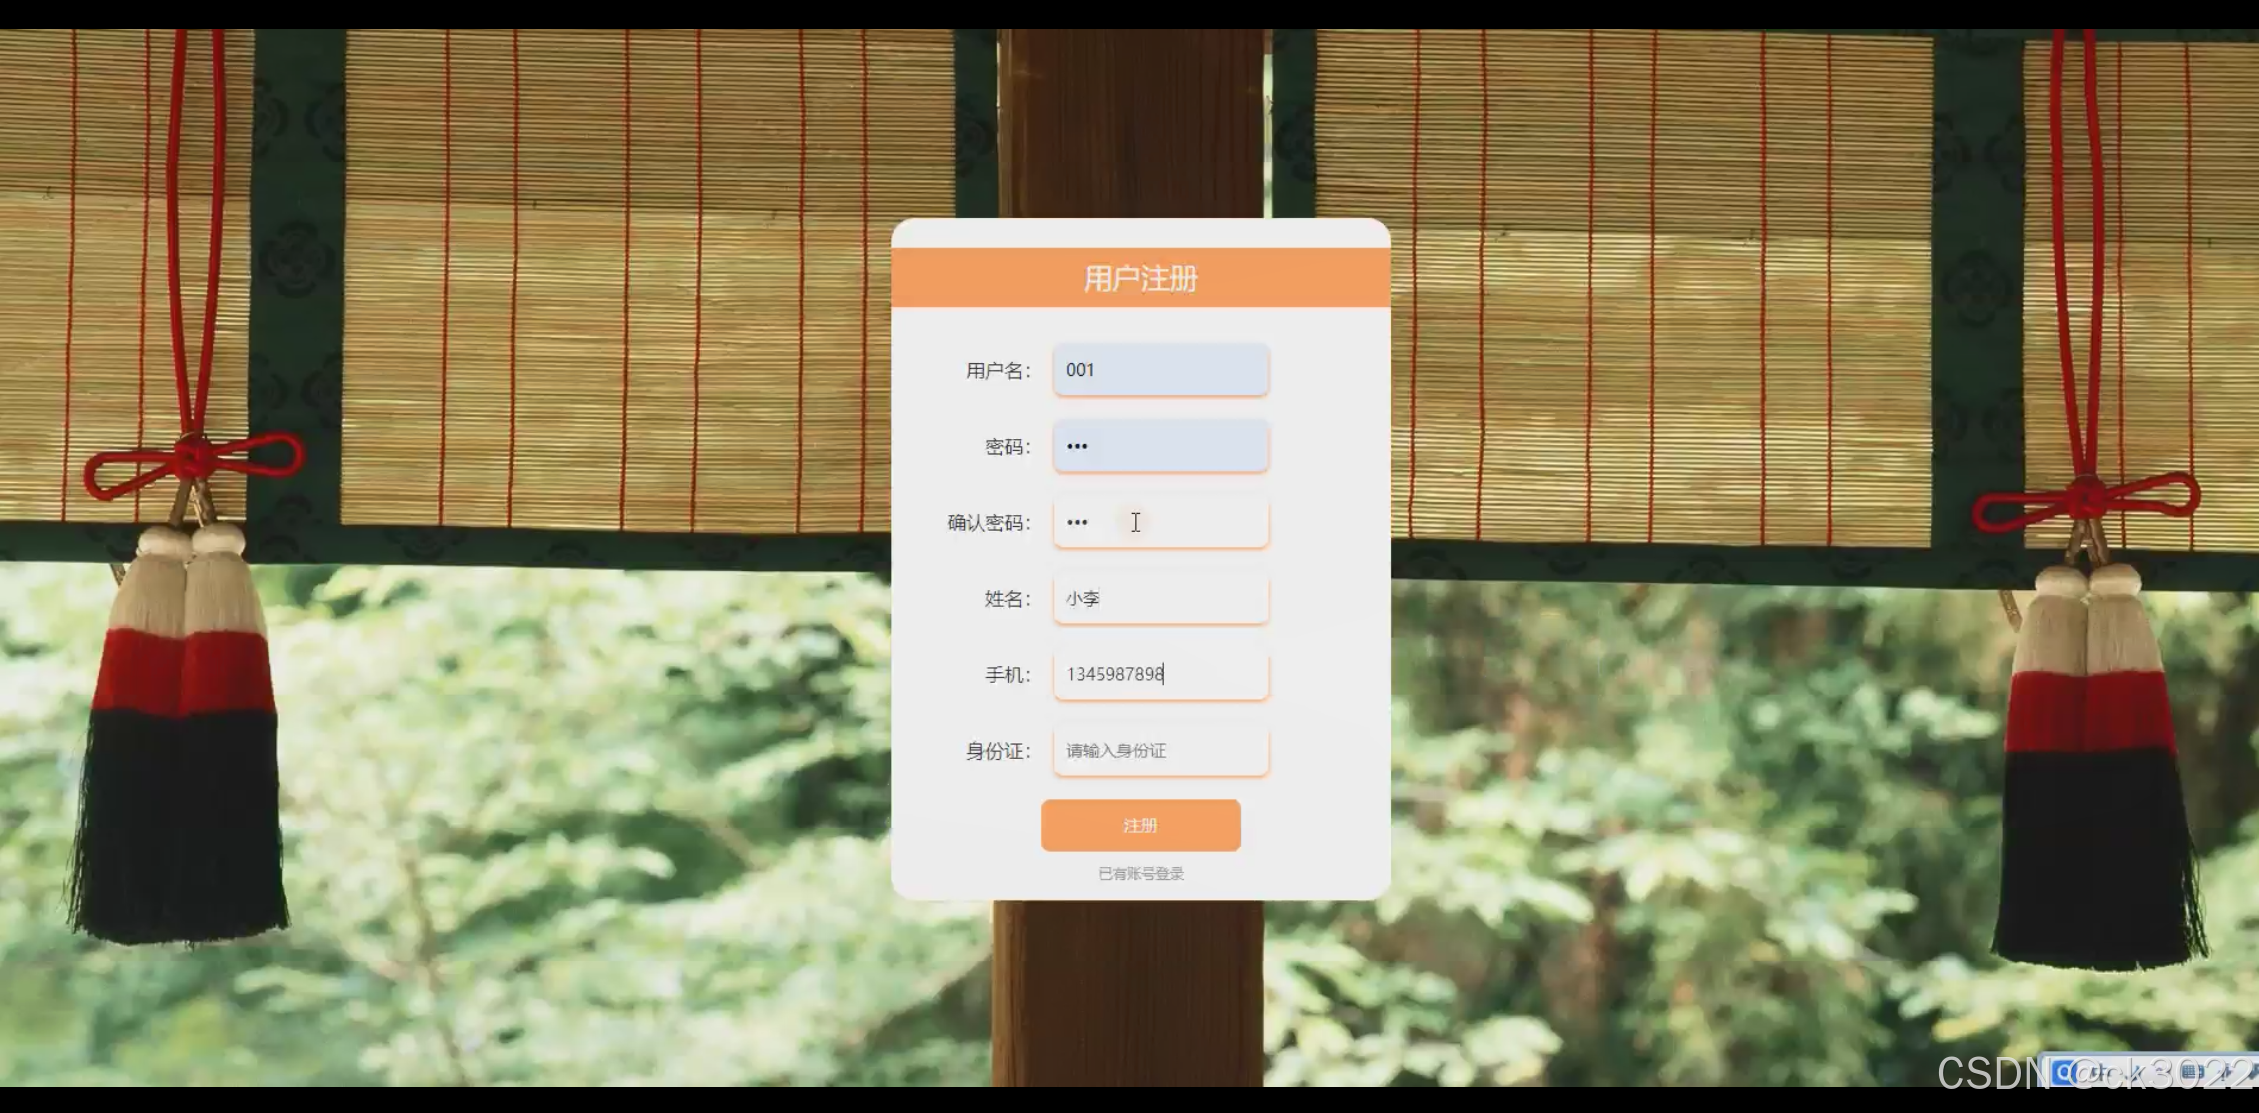Click the 手机 phone number field
The image size is (2259, 1113).
point(1160,674)
